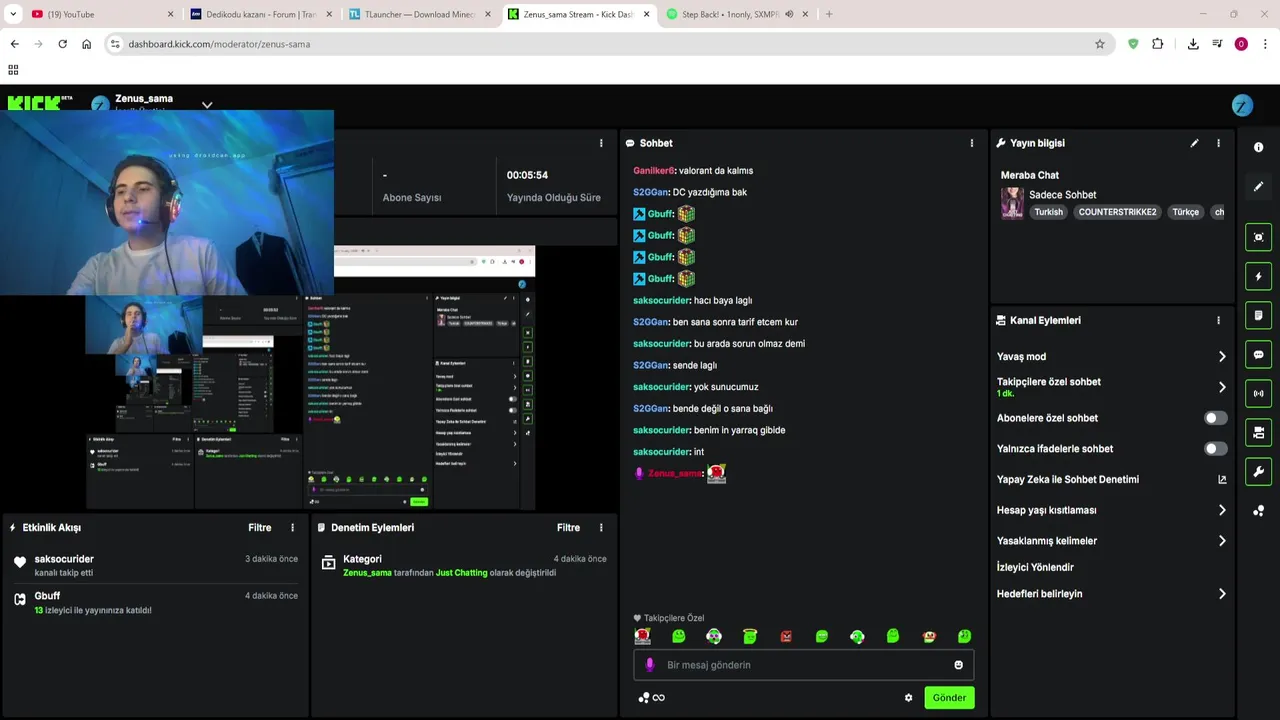This screenshot has height=720, width=1280.
Task: Click the Just Chatting category thumbnail
Action: tap(1012, 203)
